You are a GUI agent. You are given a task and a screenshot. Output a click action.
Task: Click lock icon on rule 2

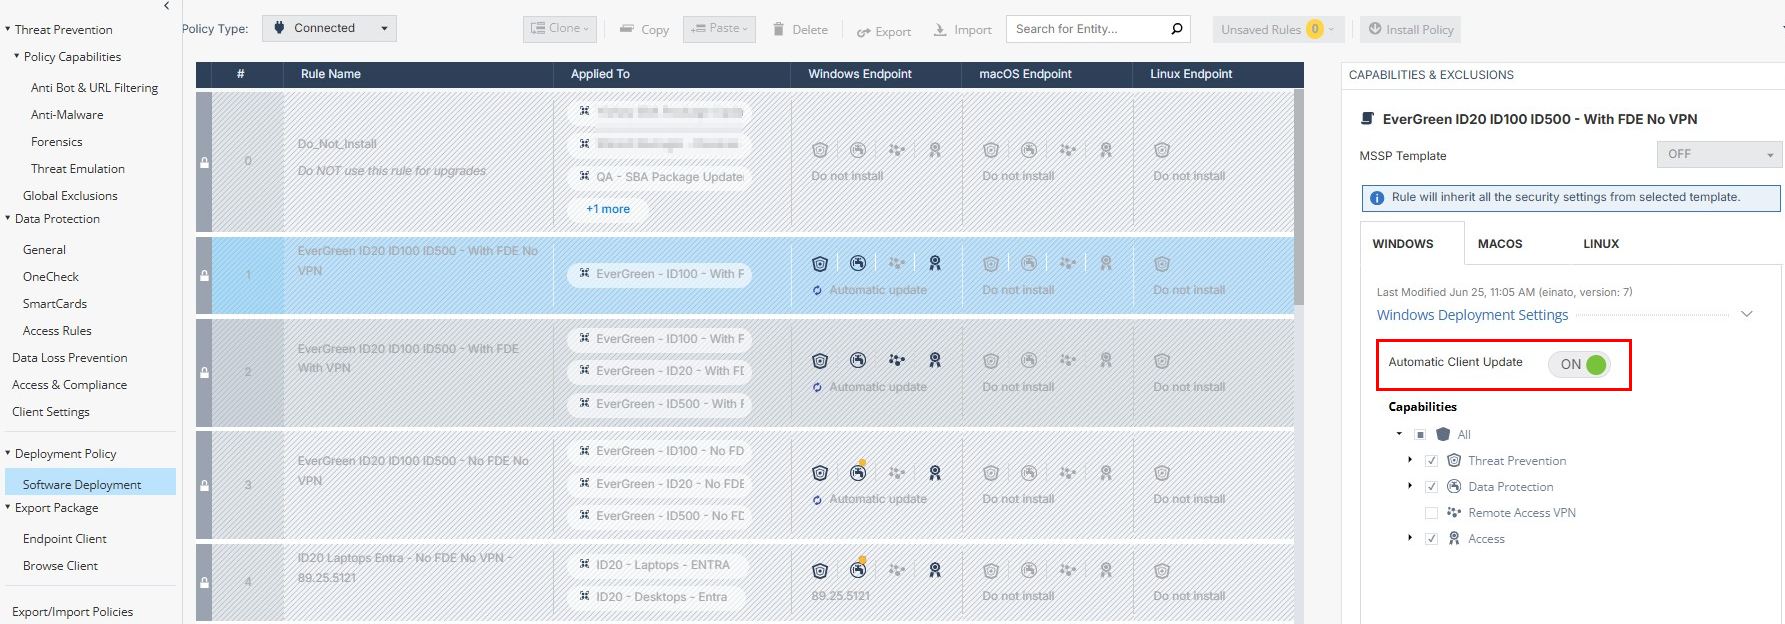coord(204,372)
